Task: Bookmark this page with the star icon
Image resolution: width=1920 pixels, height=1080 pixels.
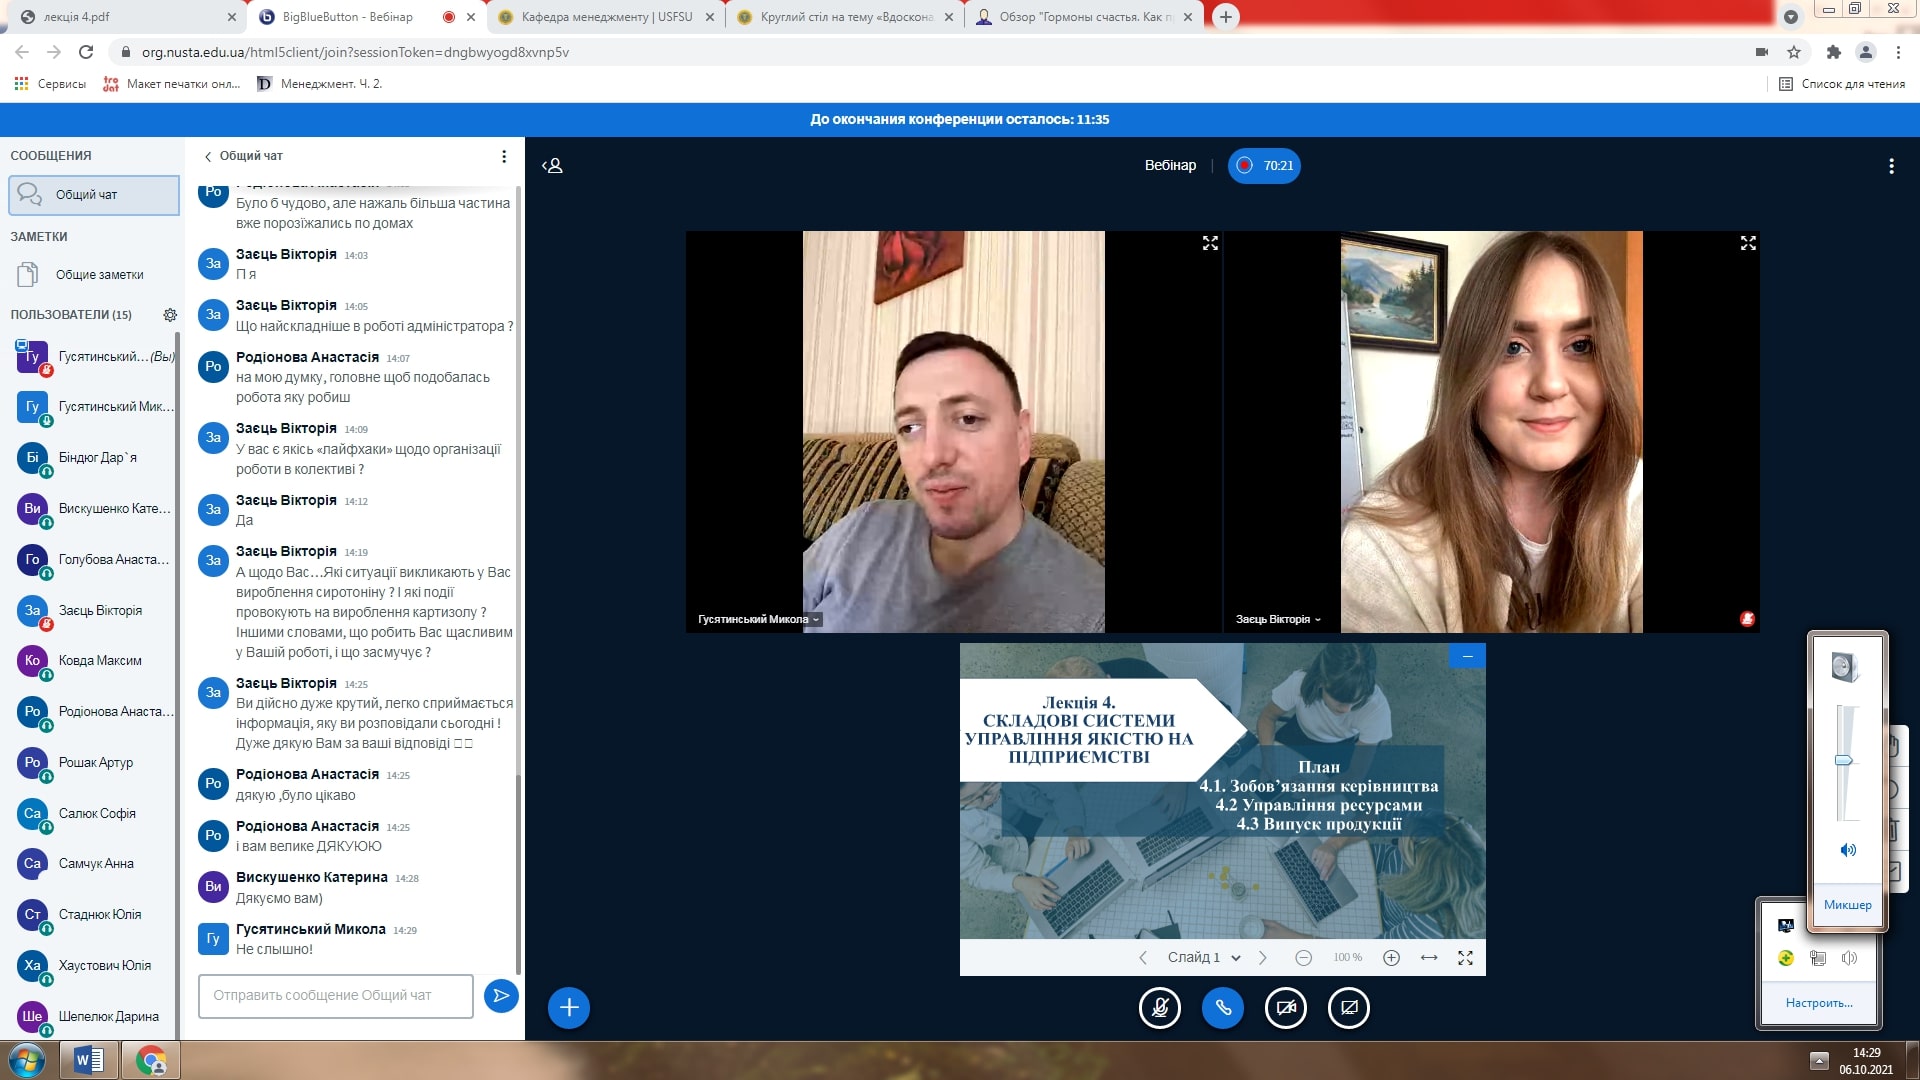Action: click(x=1794, y=52)
